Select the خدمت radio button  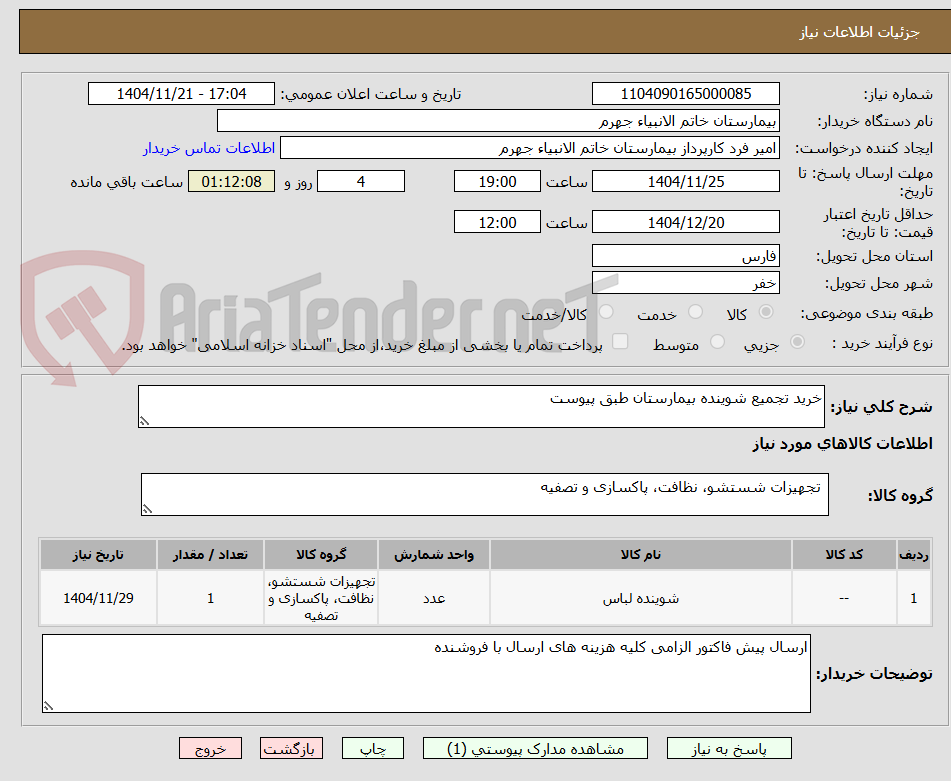click(x=695, y=312)
